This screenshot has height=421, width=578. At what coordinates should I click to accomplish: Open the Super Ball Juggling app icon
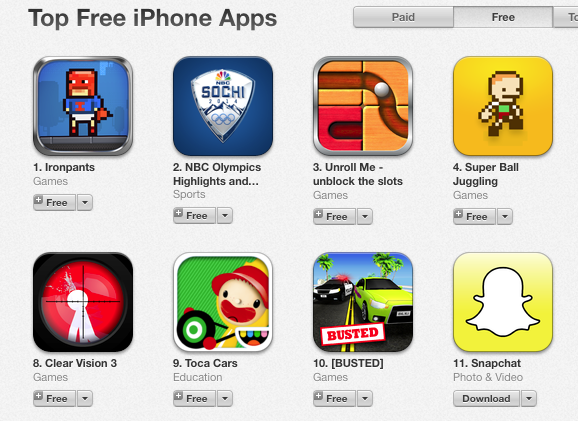503,106
